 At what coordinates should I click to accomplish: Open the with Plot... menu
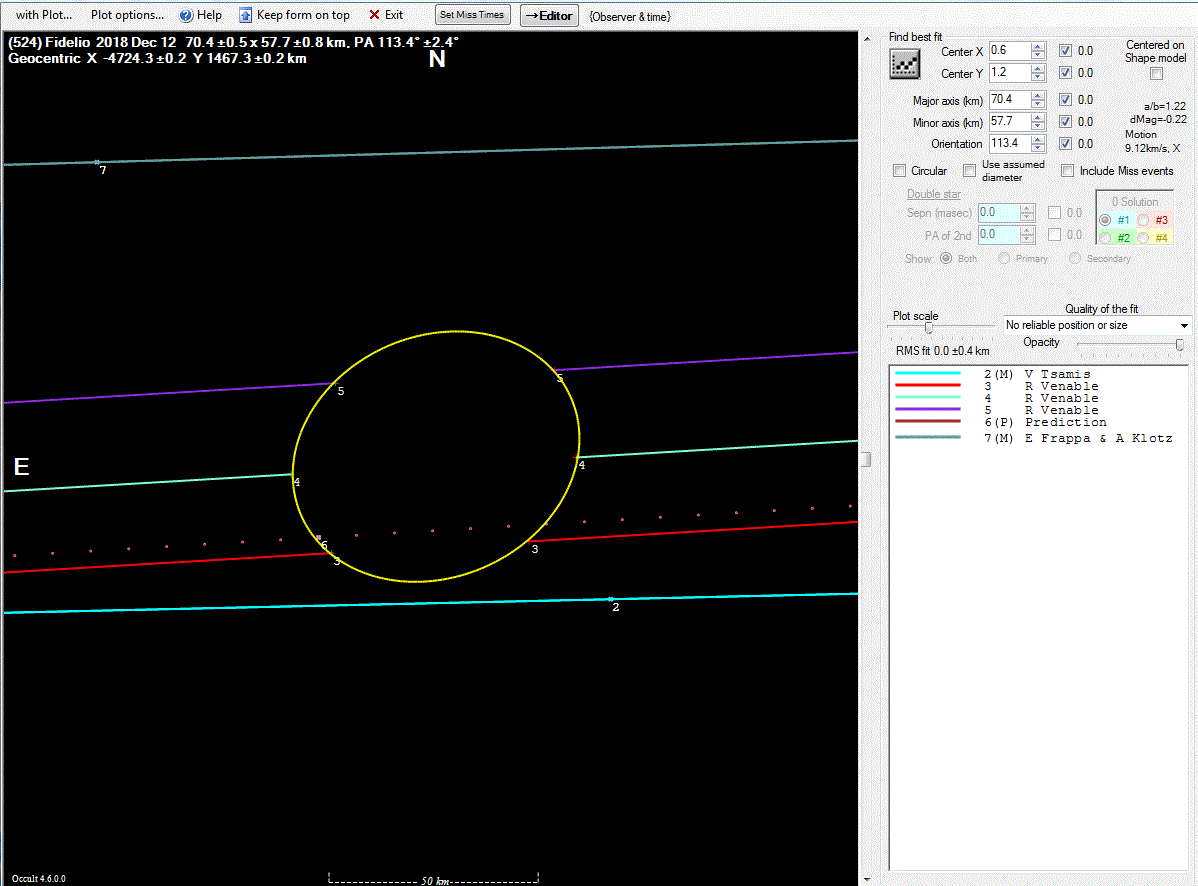[x=44, y=15]
